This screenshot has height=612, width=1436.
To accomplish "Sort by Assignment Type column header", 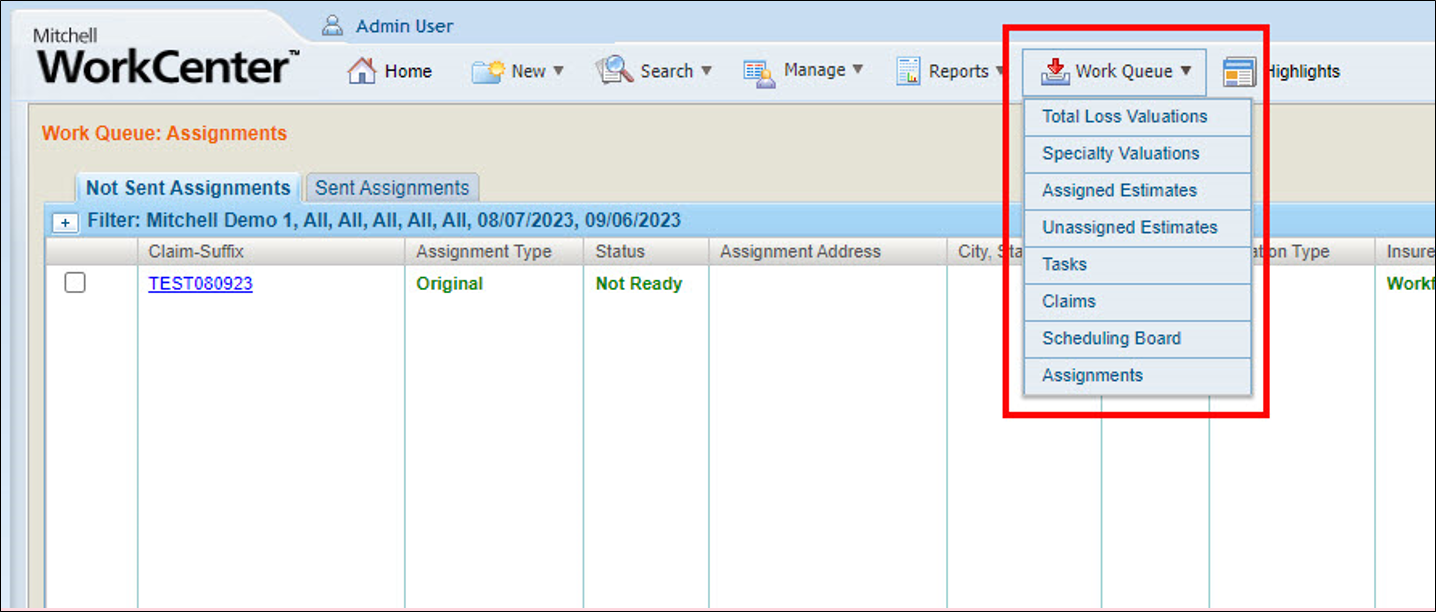I will (484, 251).
